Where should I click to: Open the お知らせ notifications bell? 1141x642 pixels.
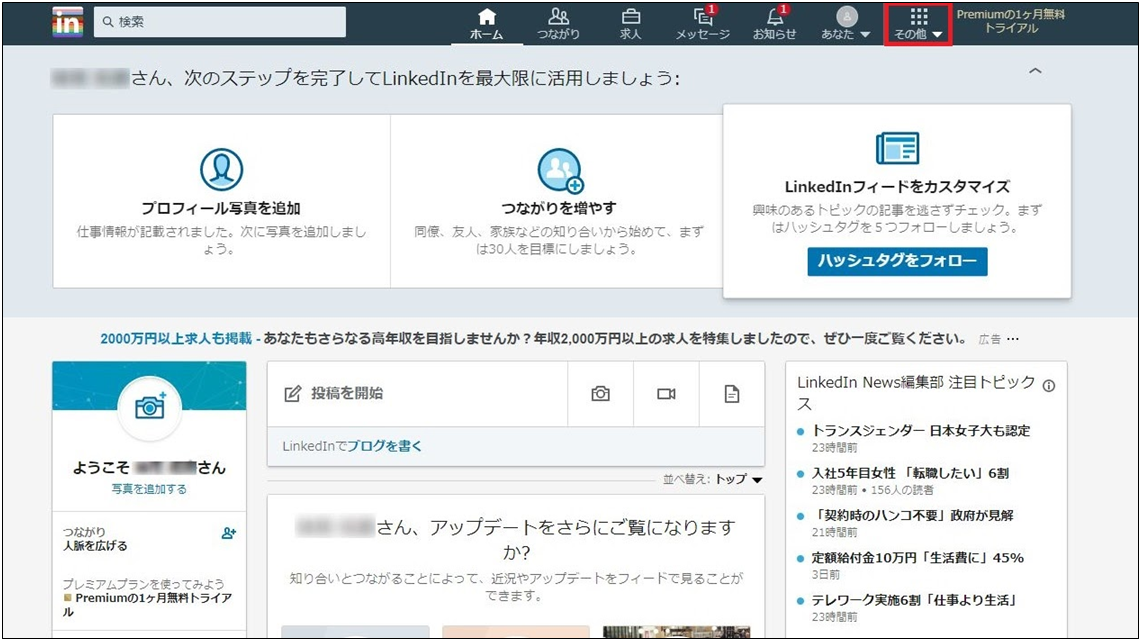pyautogui.click(x=774, y=24)
